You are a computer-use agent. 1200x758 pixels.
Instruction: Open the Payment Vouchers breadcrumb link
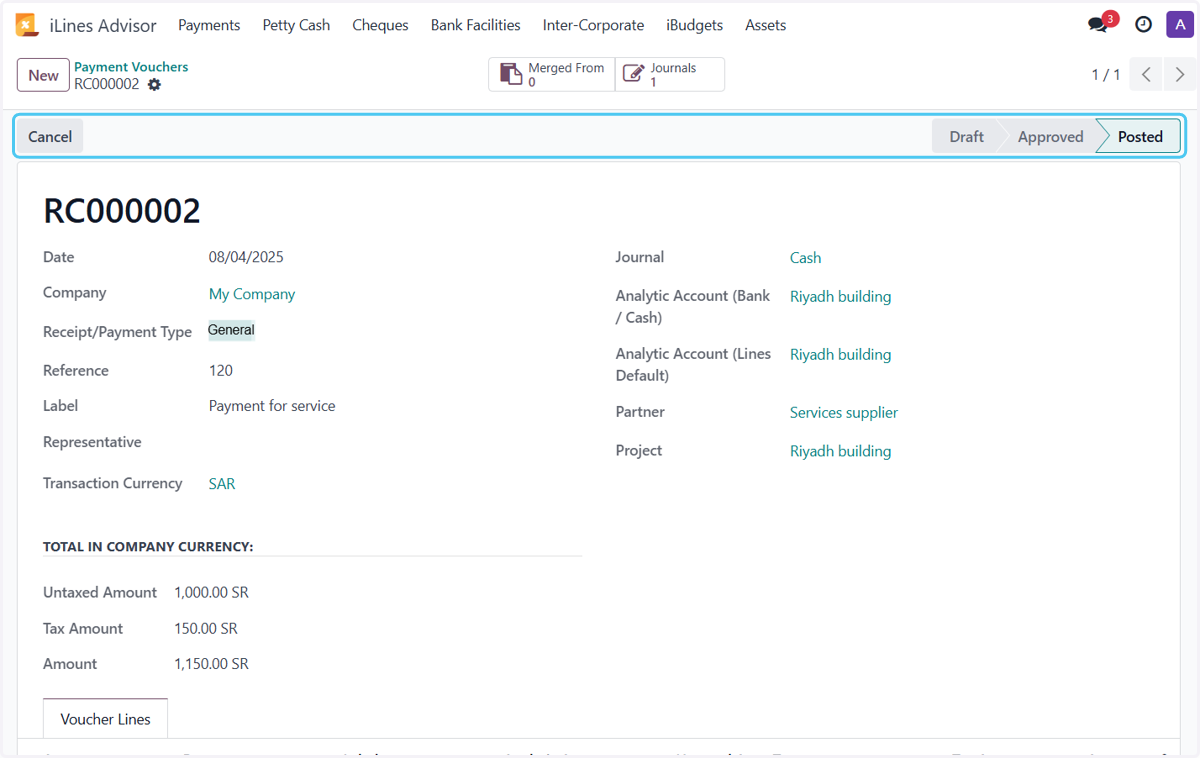coord(131,67)
